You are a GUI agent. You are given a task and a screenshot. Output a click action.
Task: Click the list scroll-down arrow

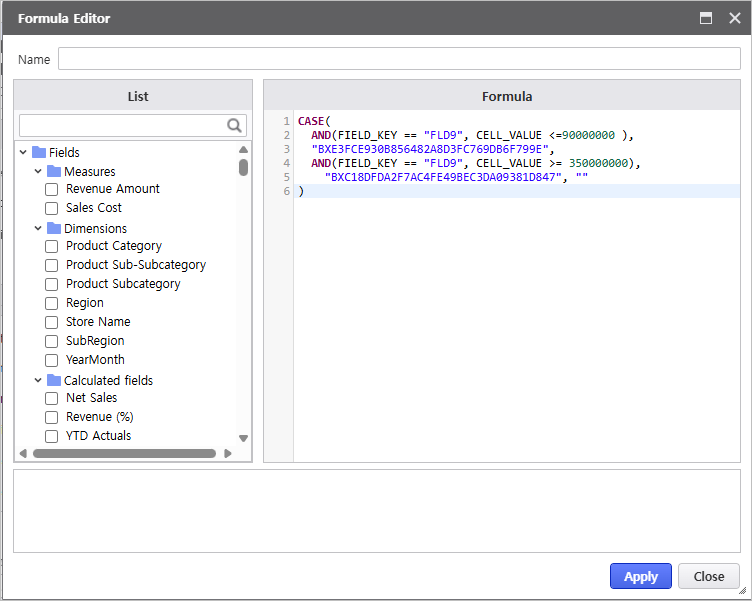[x=243, y=438]
